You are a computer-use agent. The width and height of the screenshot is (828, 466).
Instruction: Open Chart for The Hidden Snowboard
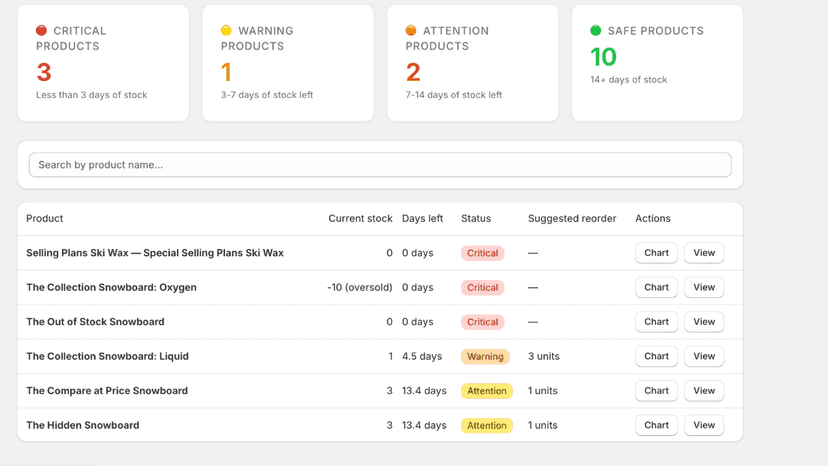[656, 425]
